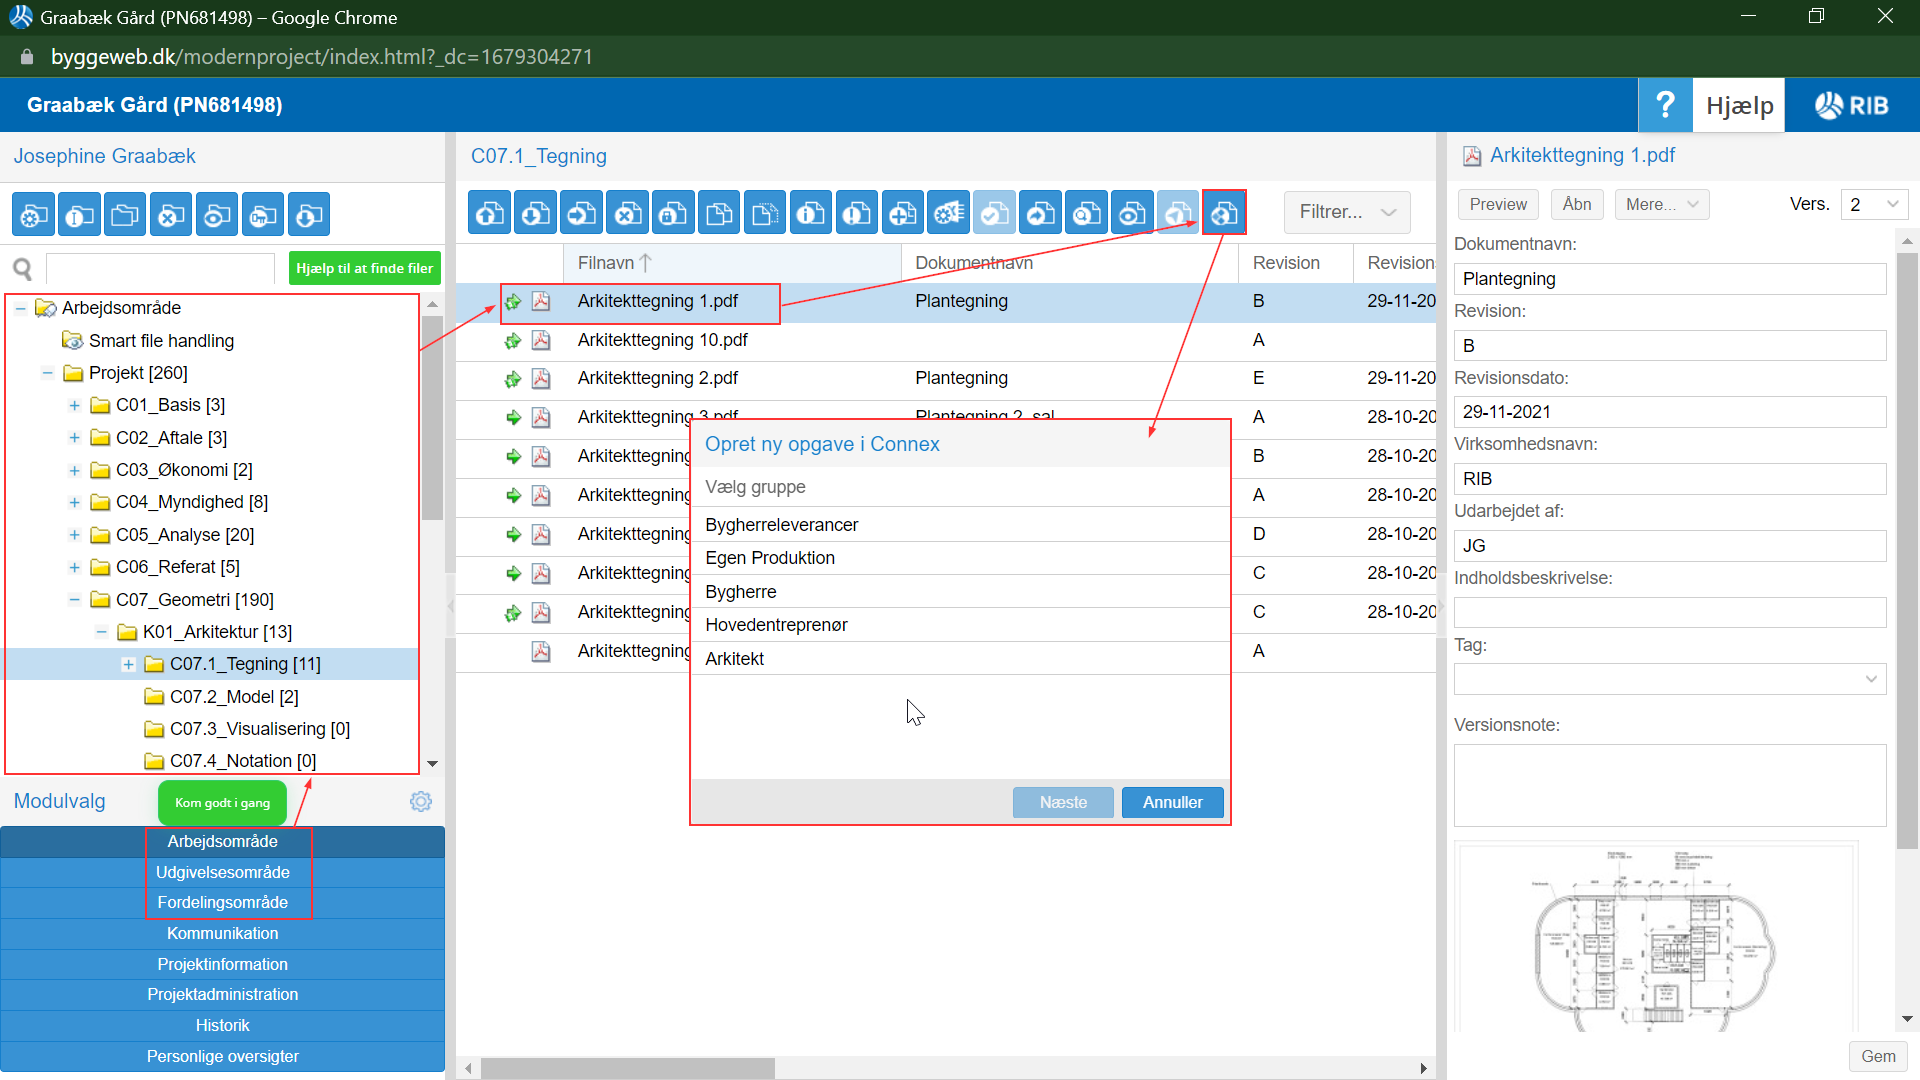Collapse the C07_Geometri folder
The width and height of the screenshot is (1920, 1080).
tap(75, 600)
